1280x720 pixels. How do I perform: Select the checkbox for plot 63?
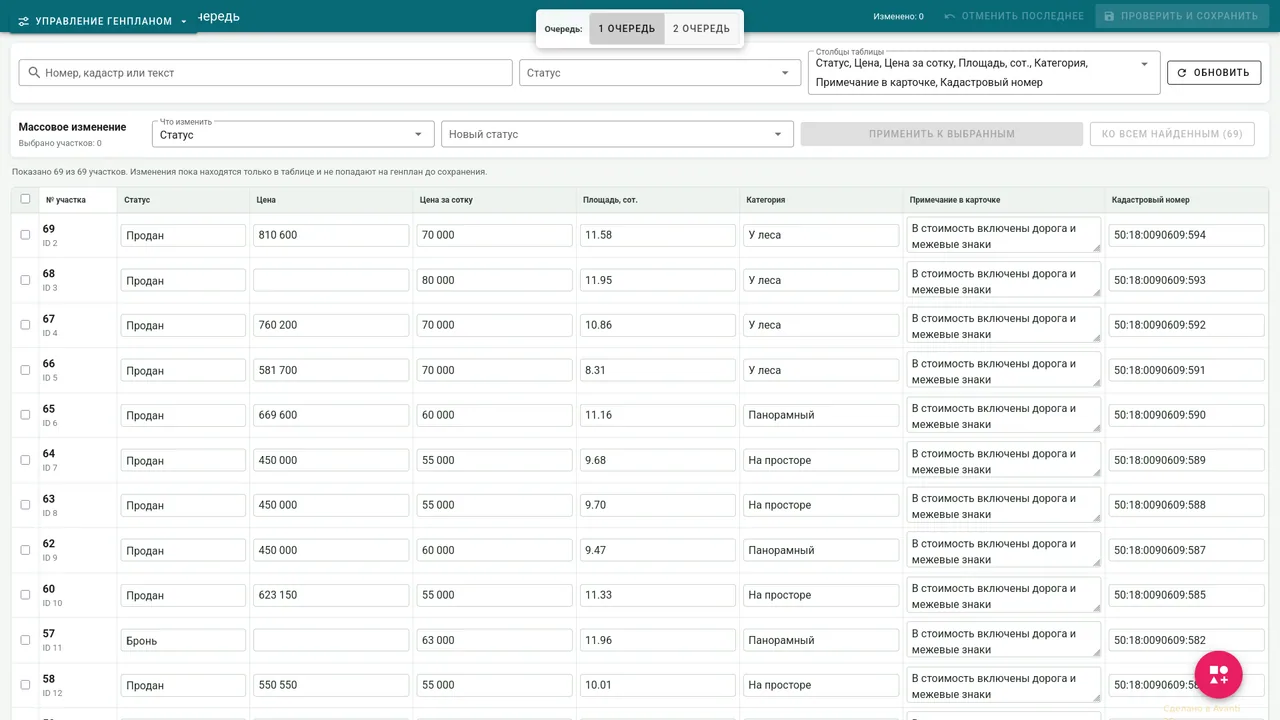click(26, 505)
